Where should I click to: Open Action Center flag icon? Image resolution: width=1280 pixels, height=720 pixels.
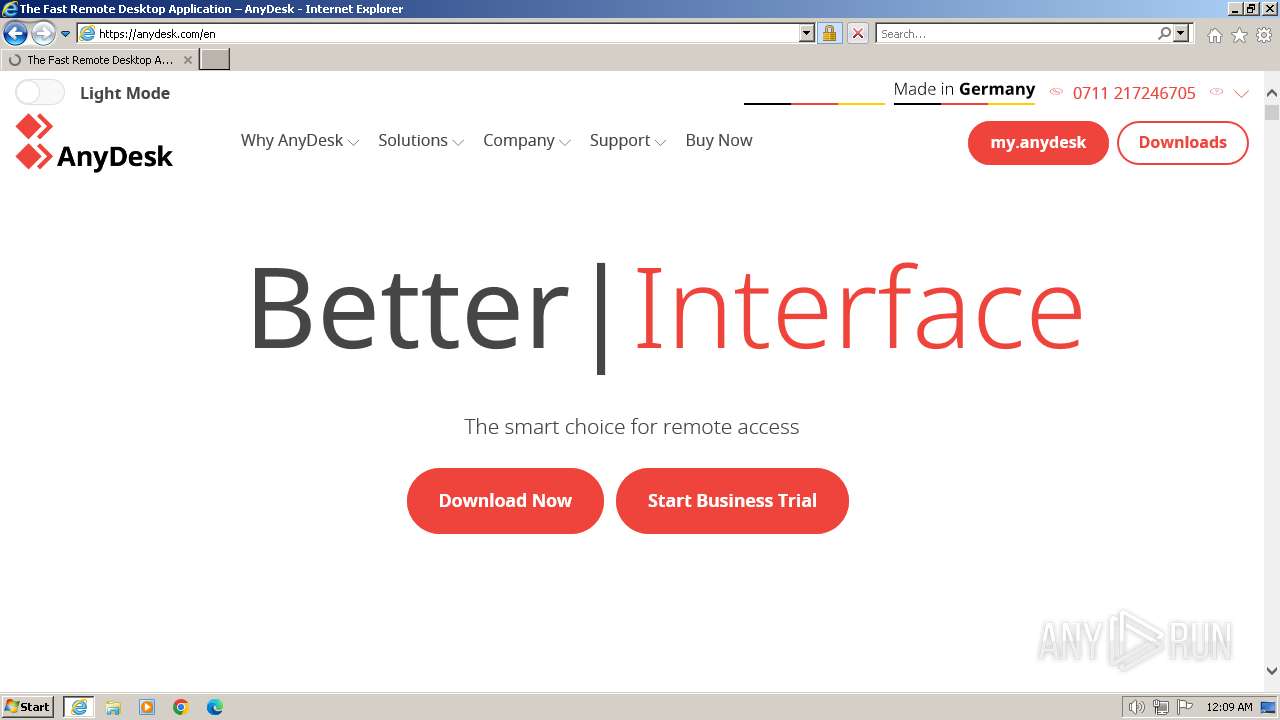tap(1185, 707)
